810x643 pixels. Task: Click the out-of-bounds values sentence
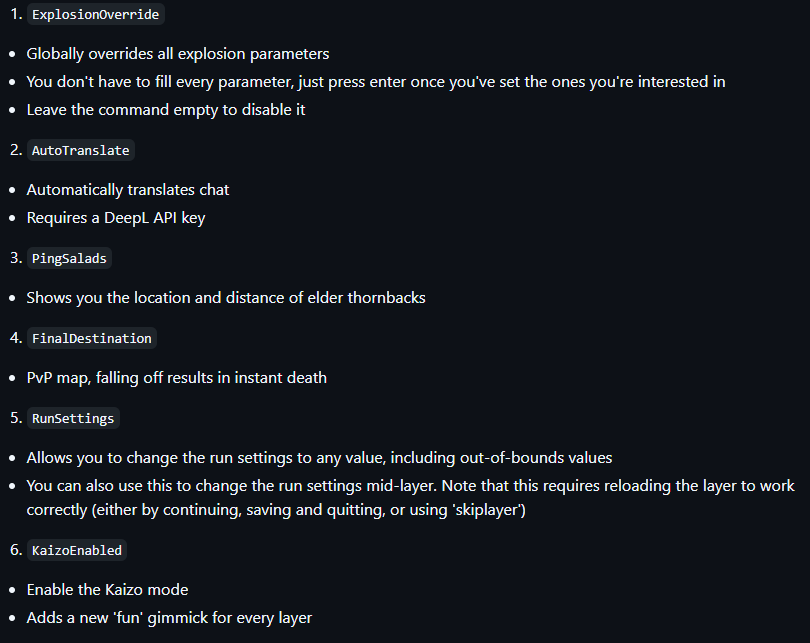[x=319, y=458]
